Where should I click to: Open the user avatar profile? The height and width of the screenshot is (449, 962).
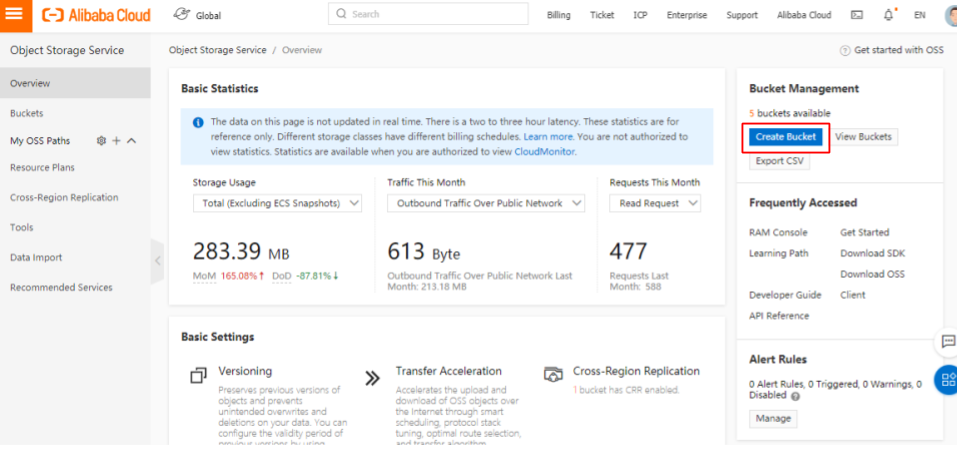point(953,15)
